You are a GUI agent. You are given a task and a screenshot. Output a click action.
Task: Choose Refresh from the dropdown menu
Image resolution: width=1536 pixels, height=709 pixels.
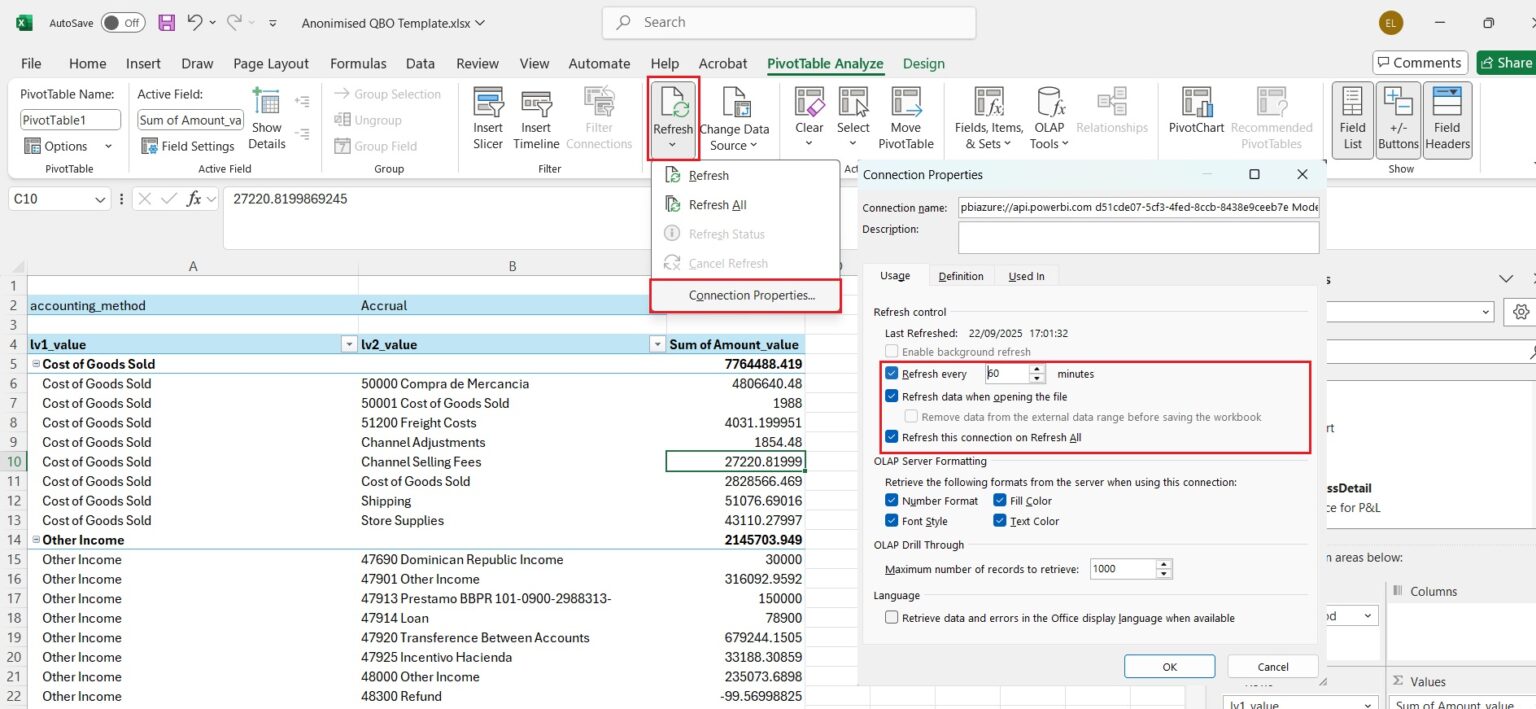pos(708,175)
